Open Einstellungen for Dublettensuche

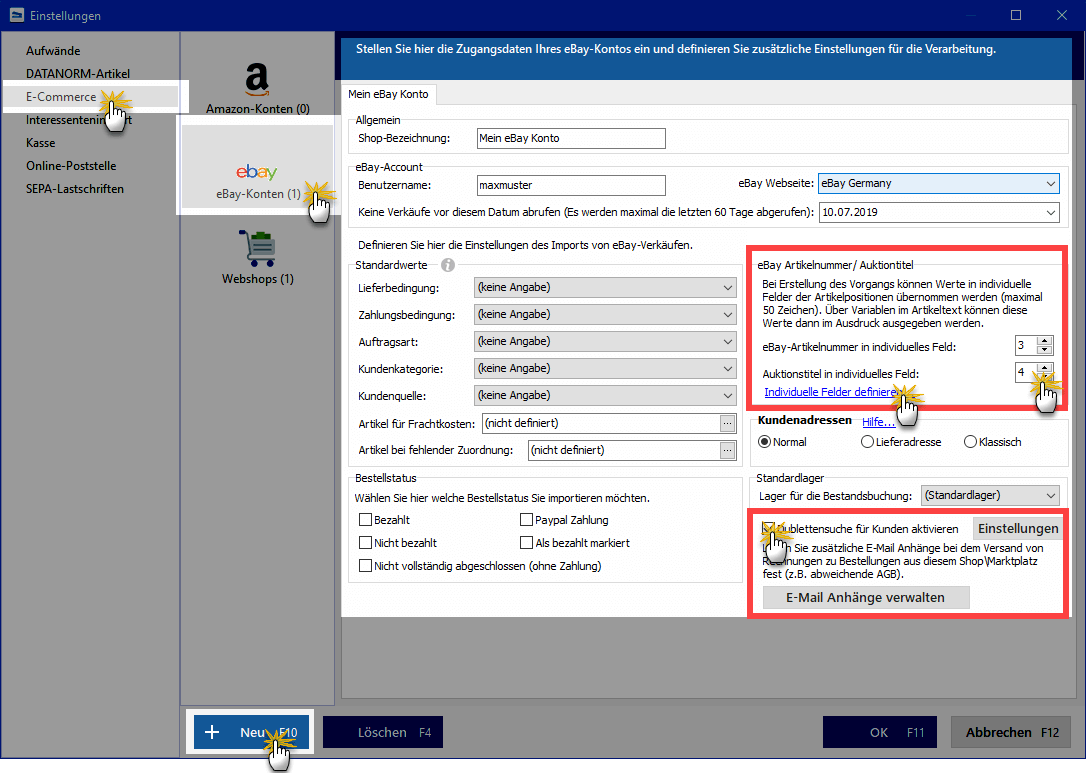point(1017,528)
